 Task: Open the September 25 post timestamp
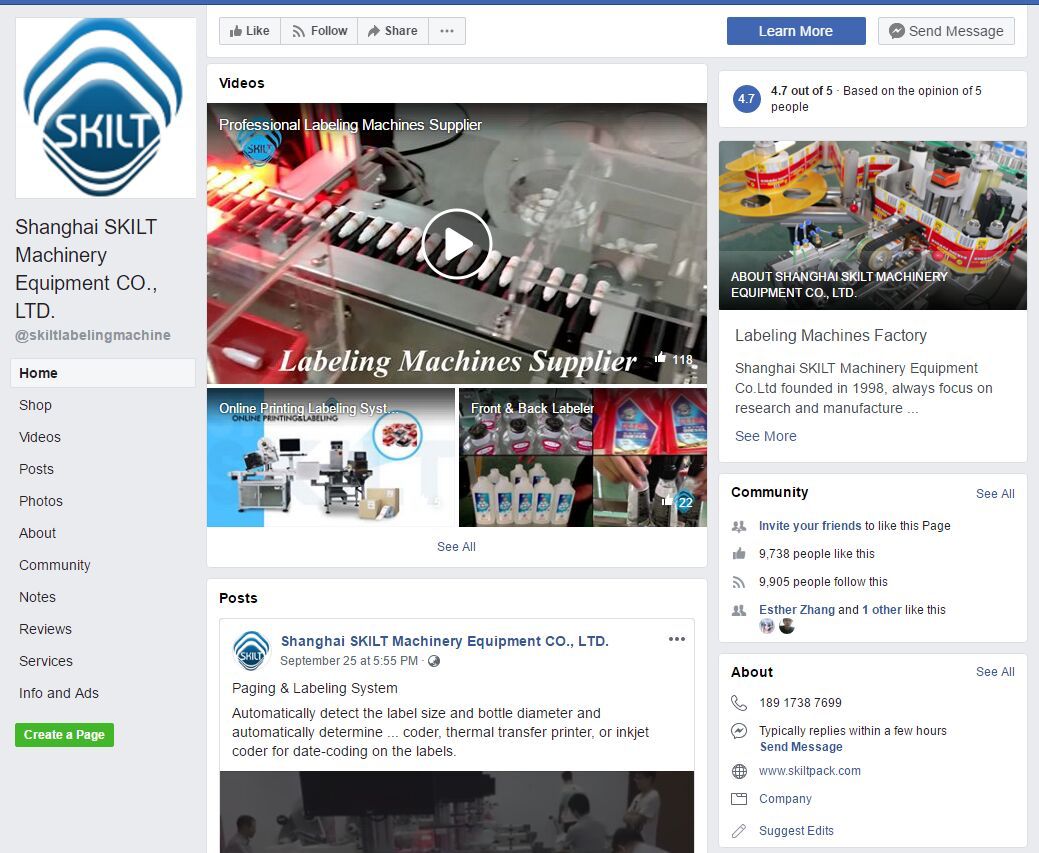(x=349, y=661)
